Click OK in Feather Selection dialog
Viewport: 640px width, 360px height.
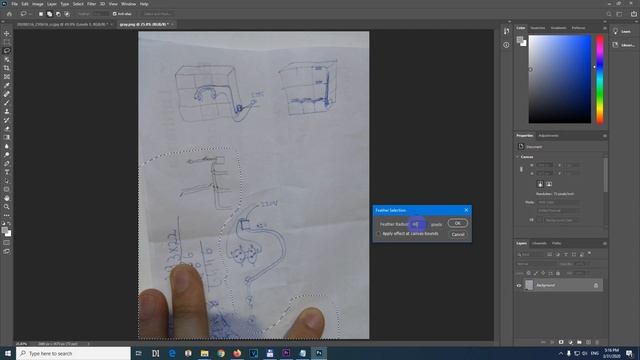458,223
